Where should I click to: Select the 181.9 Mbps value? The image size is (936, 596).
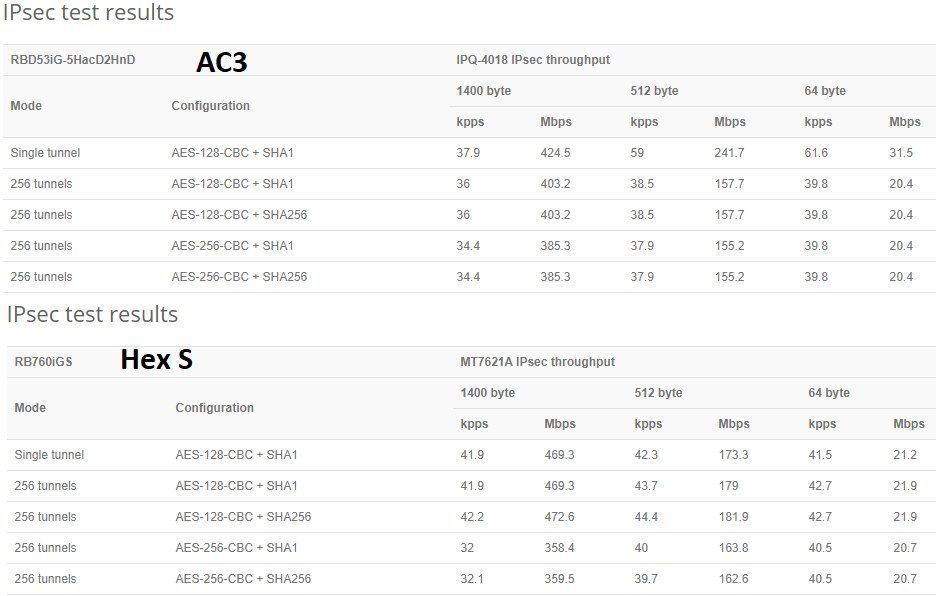[x=734, y=517]
